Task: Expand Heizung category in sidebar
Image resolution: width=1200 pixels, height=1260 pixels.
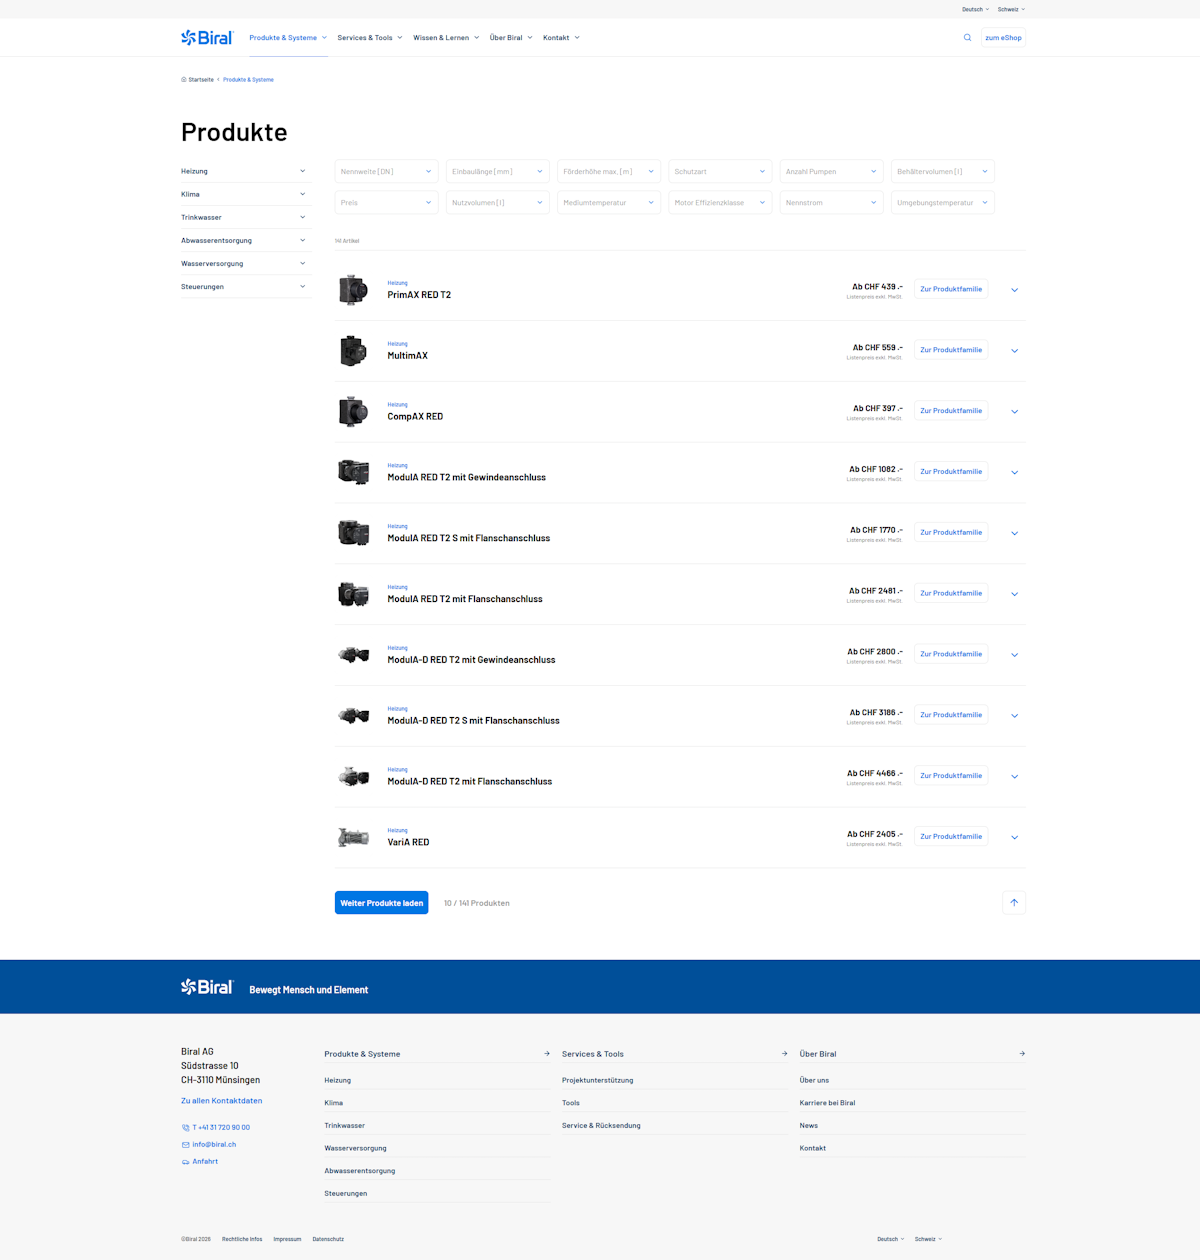Action: [x=245, y=171]
